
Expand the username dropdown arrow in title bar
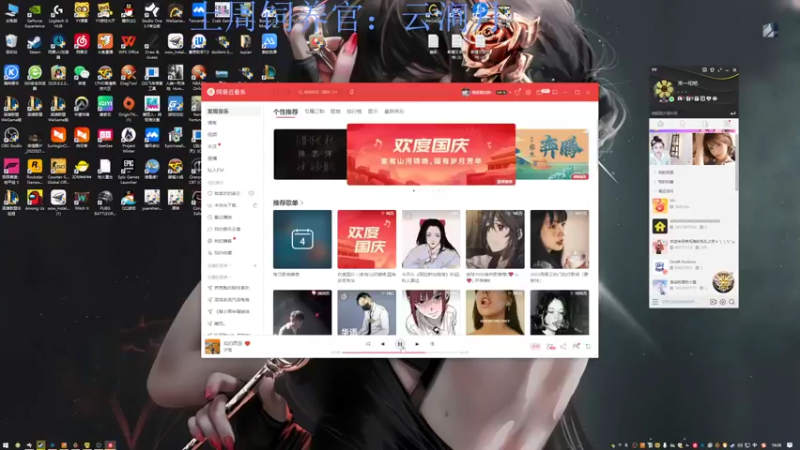tap(510, 92)
